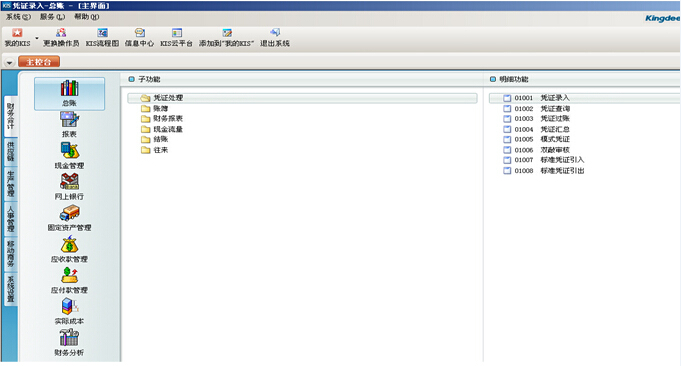Select the 账簿 folder
This screenshot has width=681, height=366.
point(155,109)
